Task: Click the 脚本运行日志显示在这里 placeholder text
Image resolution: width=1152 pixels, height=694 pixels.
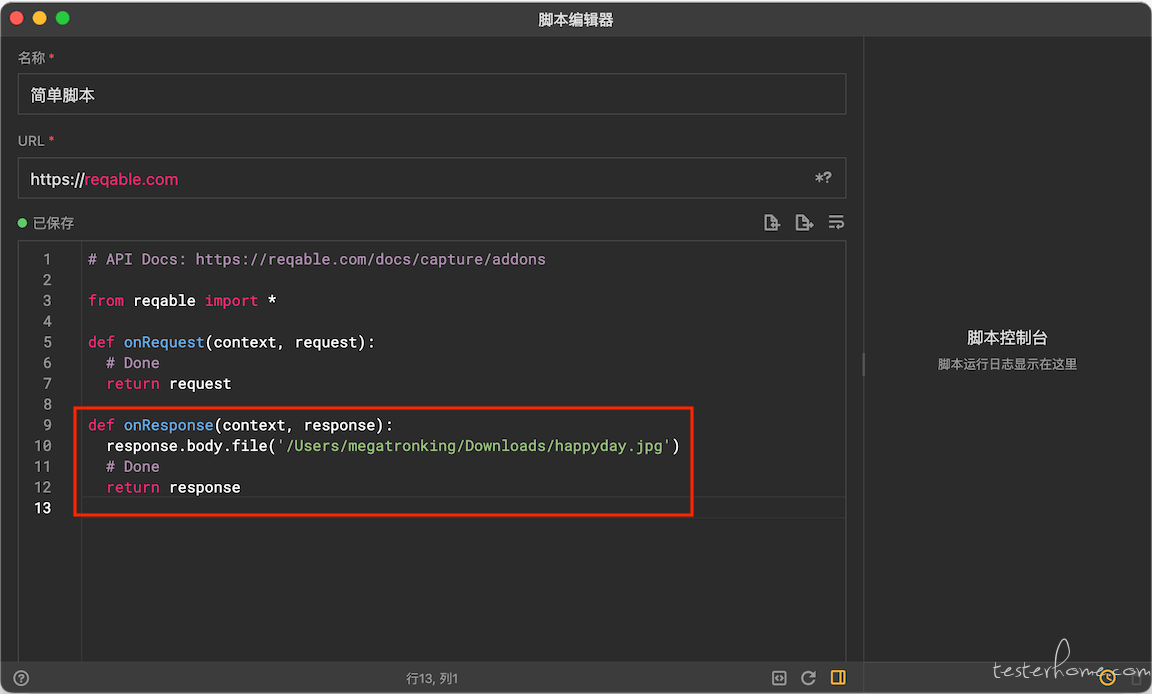Action: click(1007, 364)
